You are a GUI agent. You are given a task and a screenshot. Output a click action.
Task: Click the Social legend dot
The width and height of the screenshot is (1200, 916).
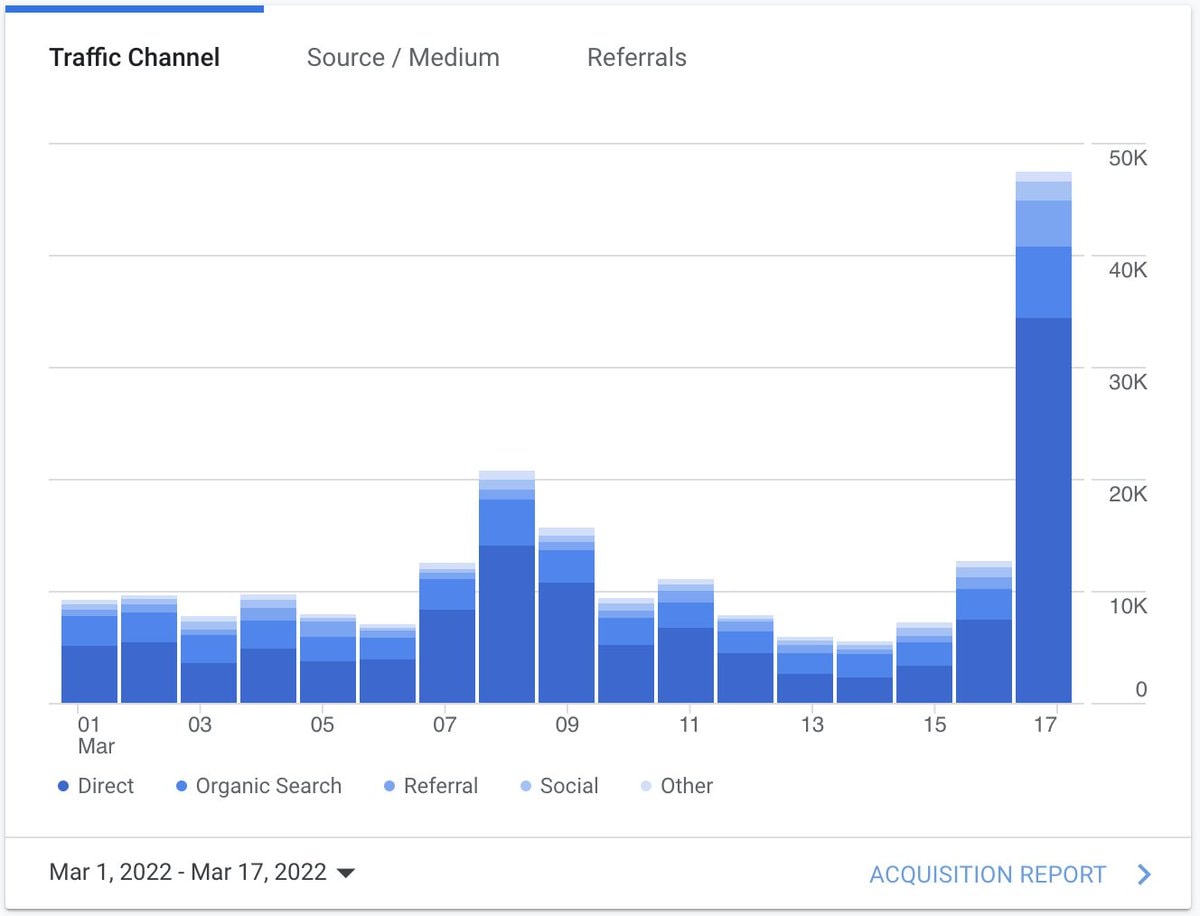coord(526,786)
